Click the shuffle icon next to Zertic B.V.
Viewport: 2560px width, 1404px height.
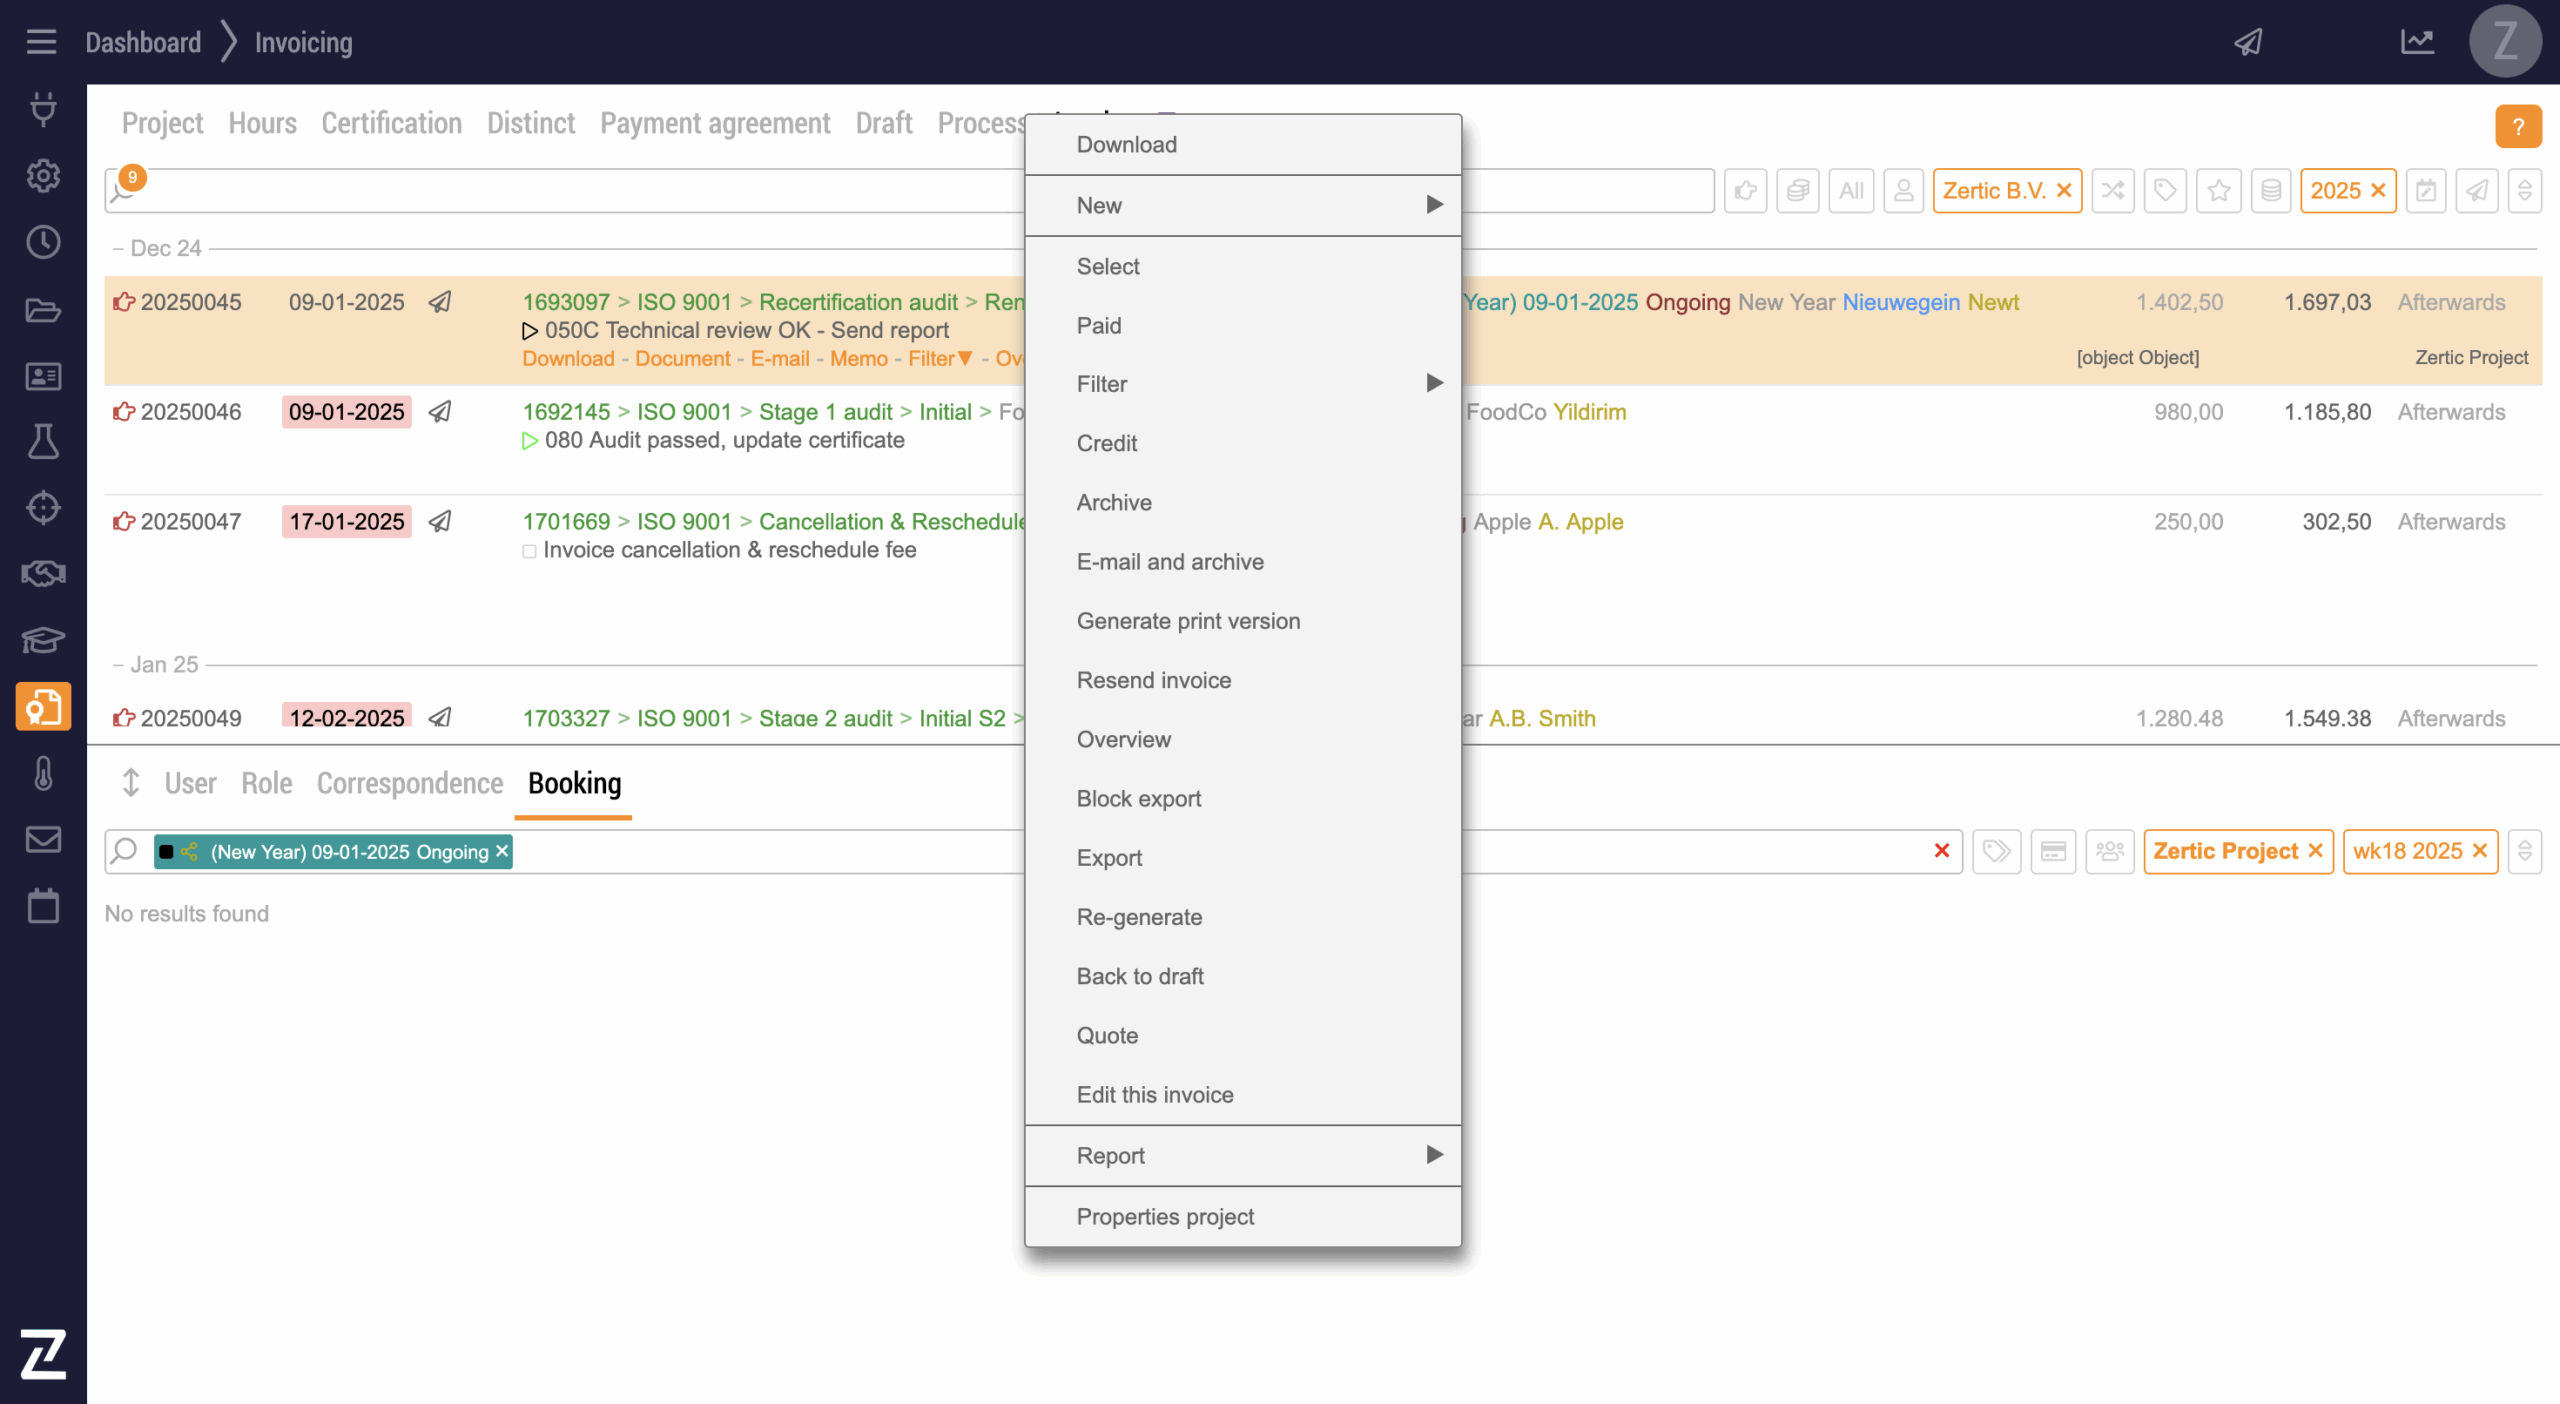tap(2112, 191)
